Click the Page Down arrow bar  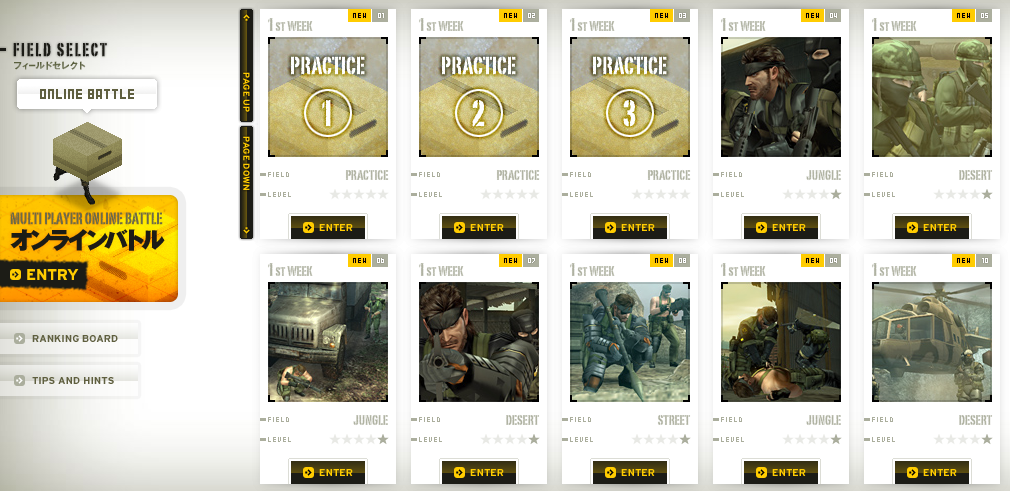[x=246, y=182]
